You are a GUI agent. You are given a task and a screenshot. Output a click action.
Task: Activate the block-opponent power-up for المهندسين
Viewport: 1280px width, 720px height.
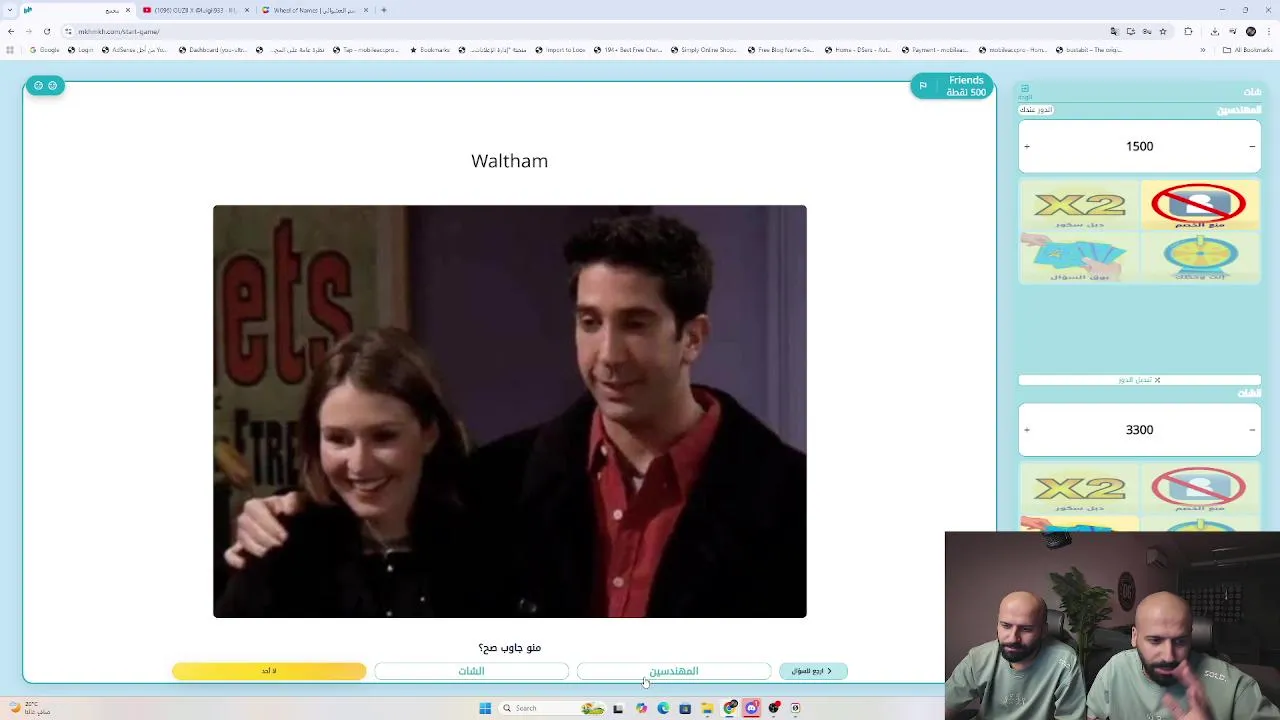pyautogui.click(x=1199, y=206)
